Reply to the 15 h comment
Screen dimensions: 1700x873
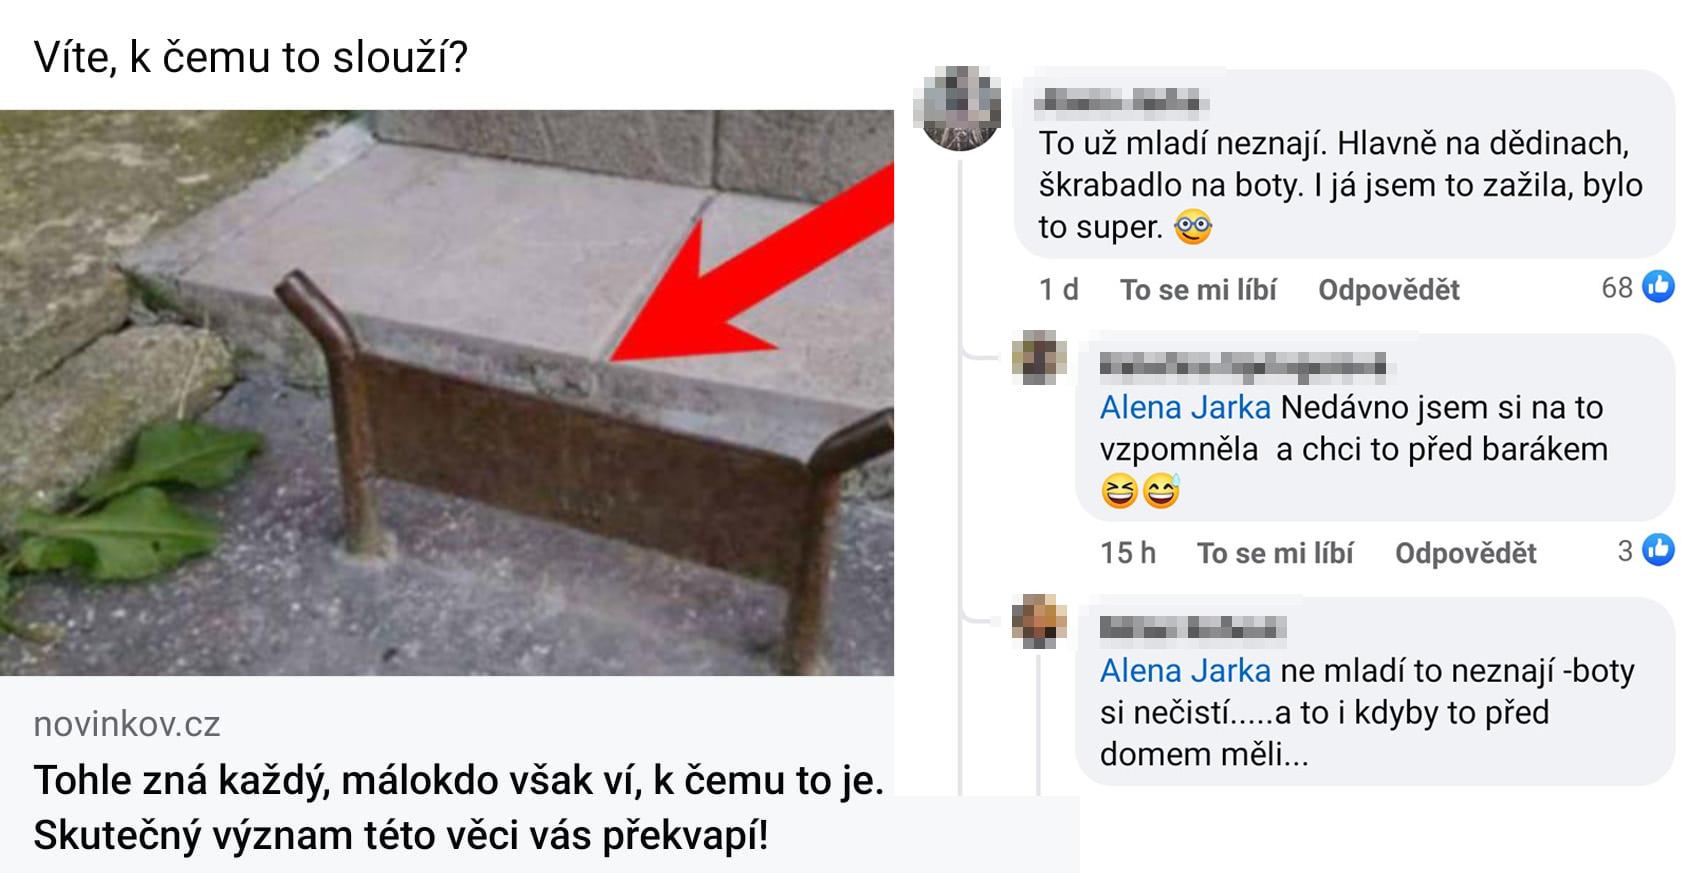[1466, 553]
